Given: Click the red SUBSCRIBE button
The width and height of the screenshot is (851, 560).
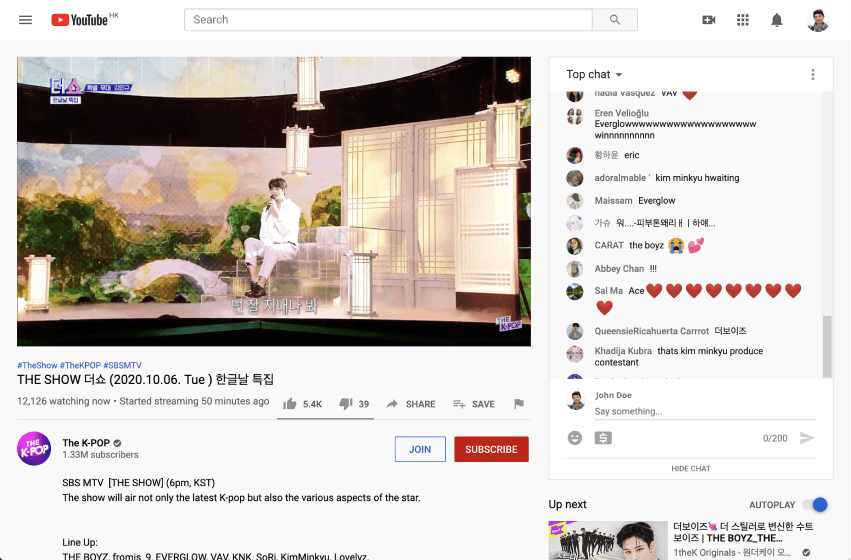Looking at the screenshot, I should 491,449.
